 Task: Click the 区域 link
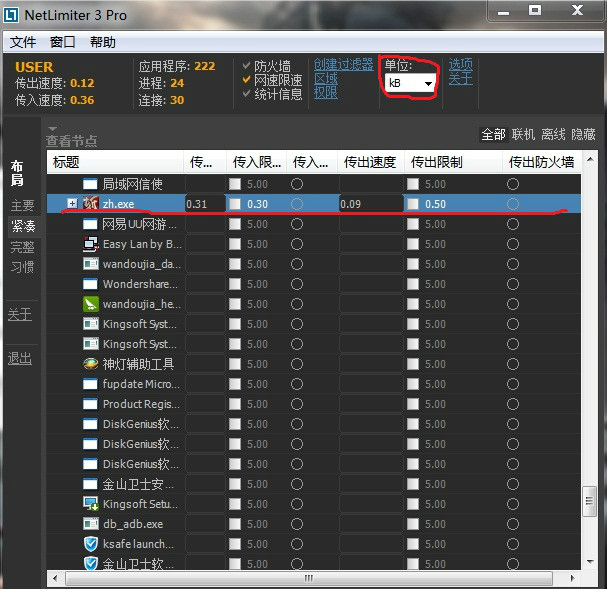tap(326, 79)
